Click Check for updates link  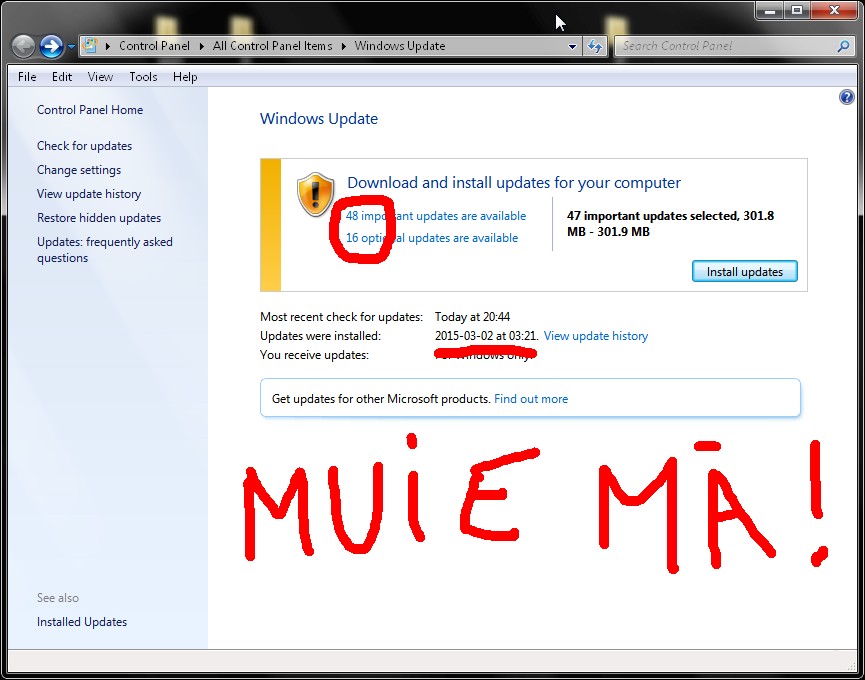pos(84,146)
